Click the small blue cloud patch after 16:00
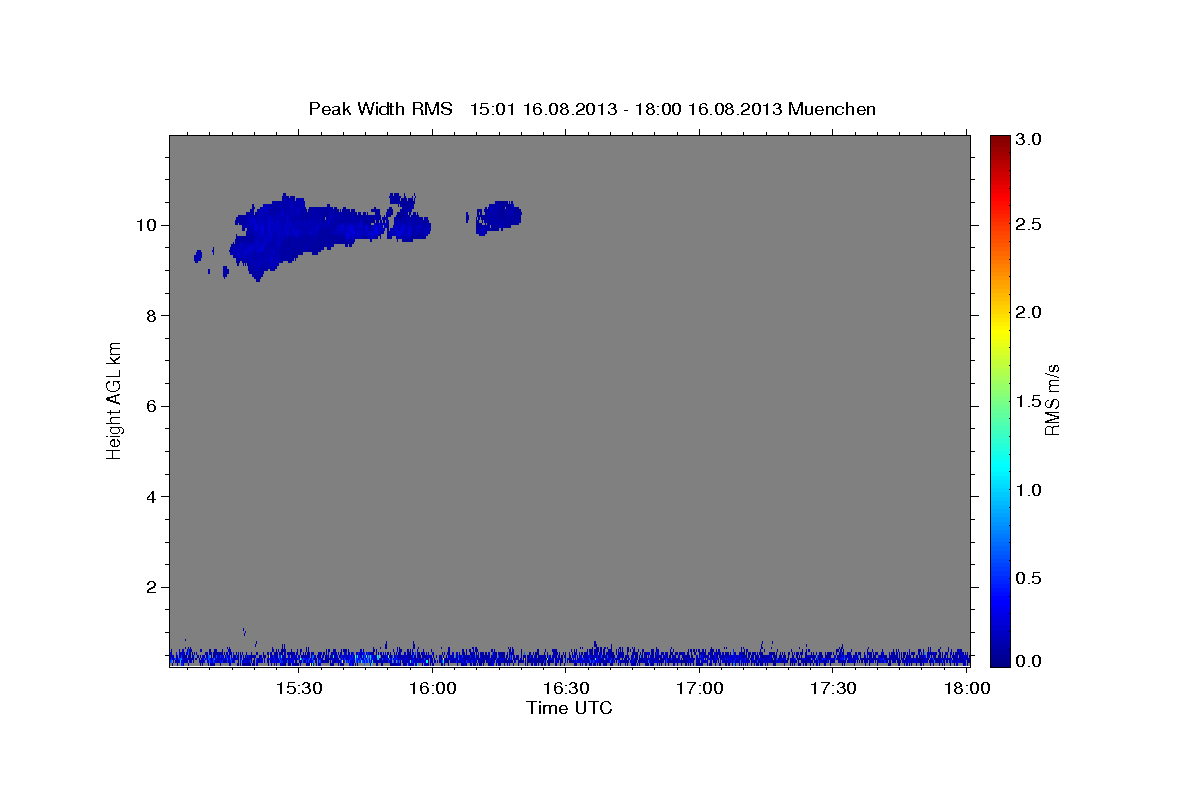Screen dimensions: 1200x800 [498, 217]
